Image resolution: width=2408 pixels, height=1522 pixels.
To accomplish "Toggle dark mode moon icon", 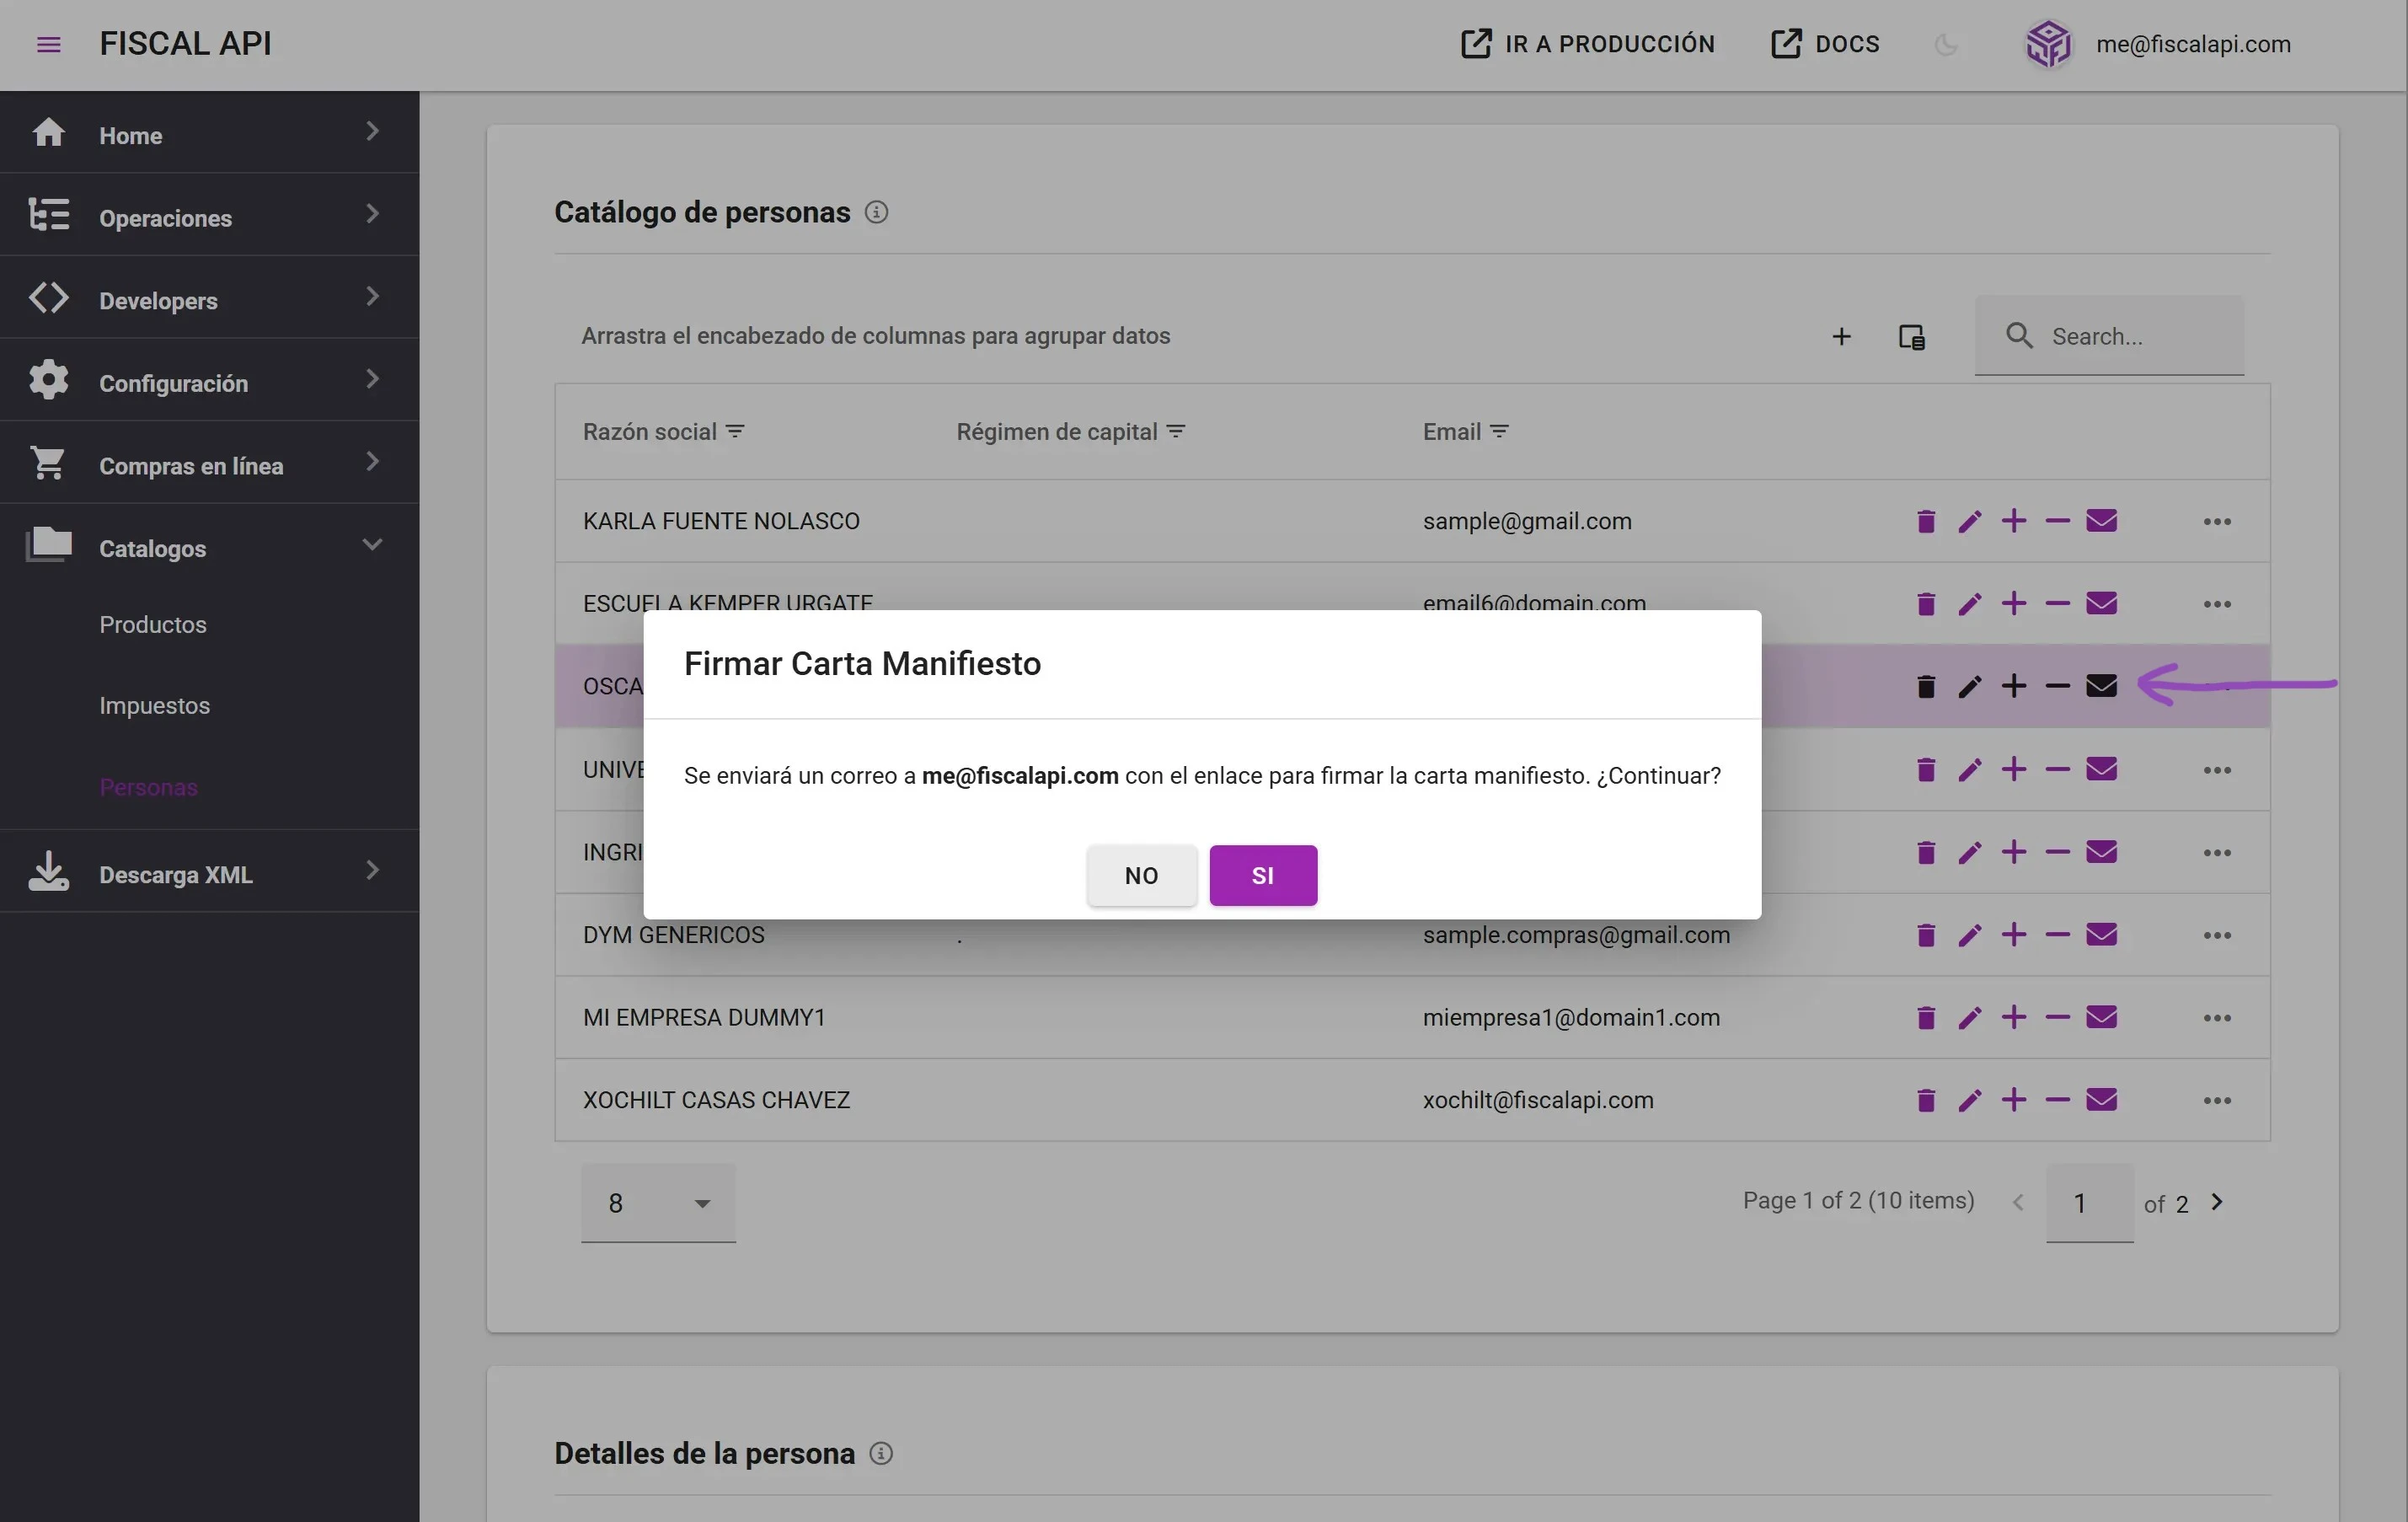I will [1945, 45].
